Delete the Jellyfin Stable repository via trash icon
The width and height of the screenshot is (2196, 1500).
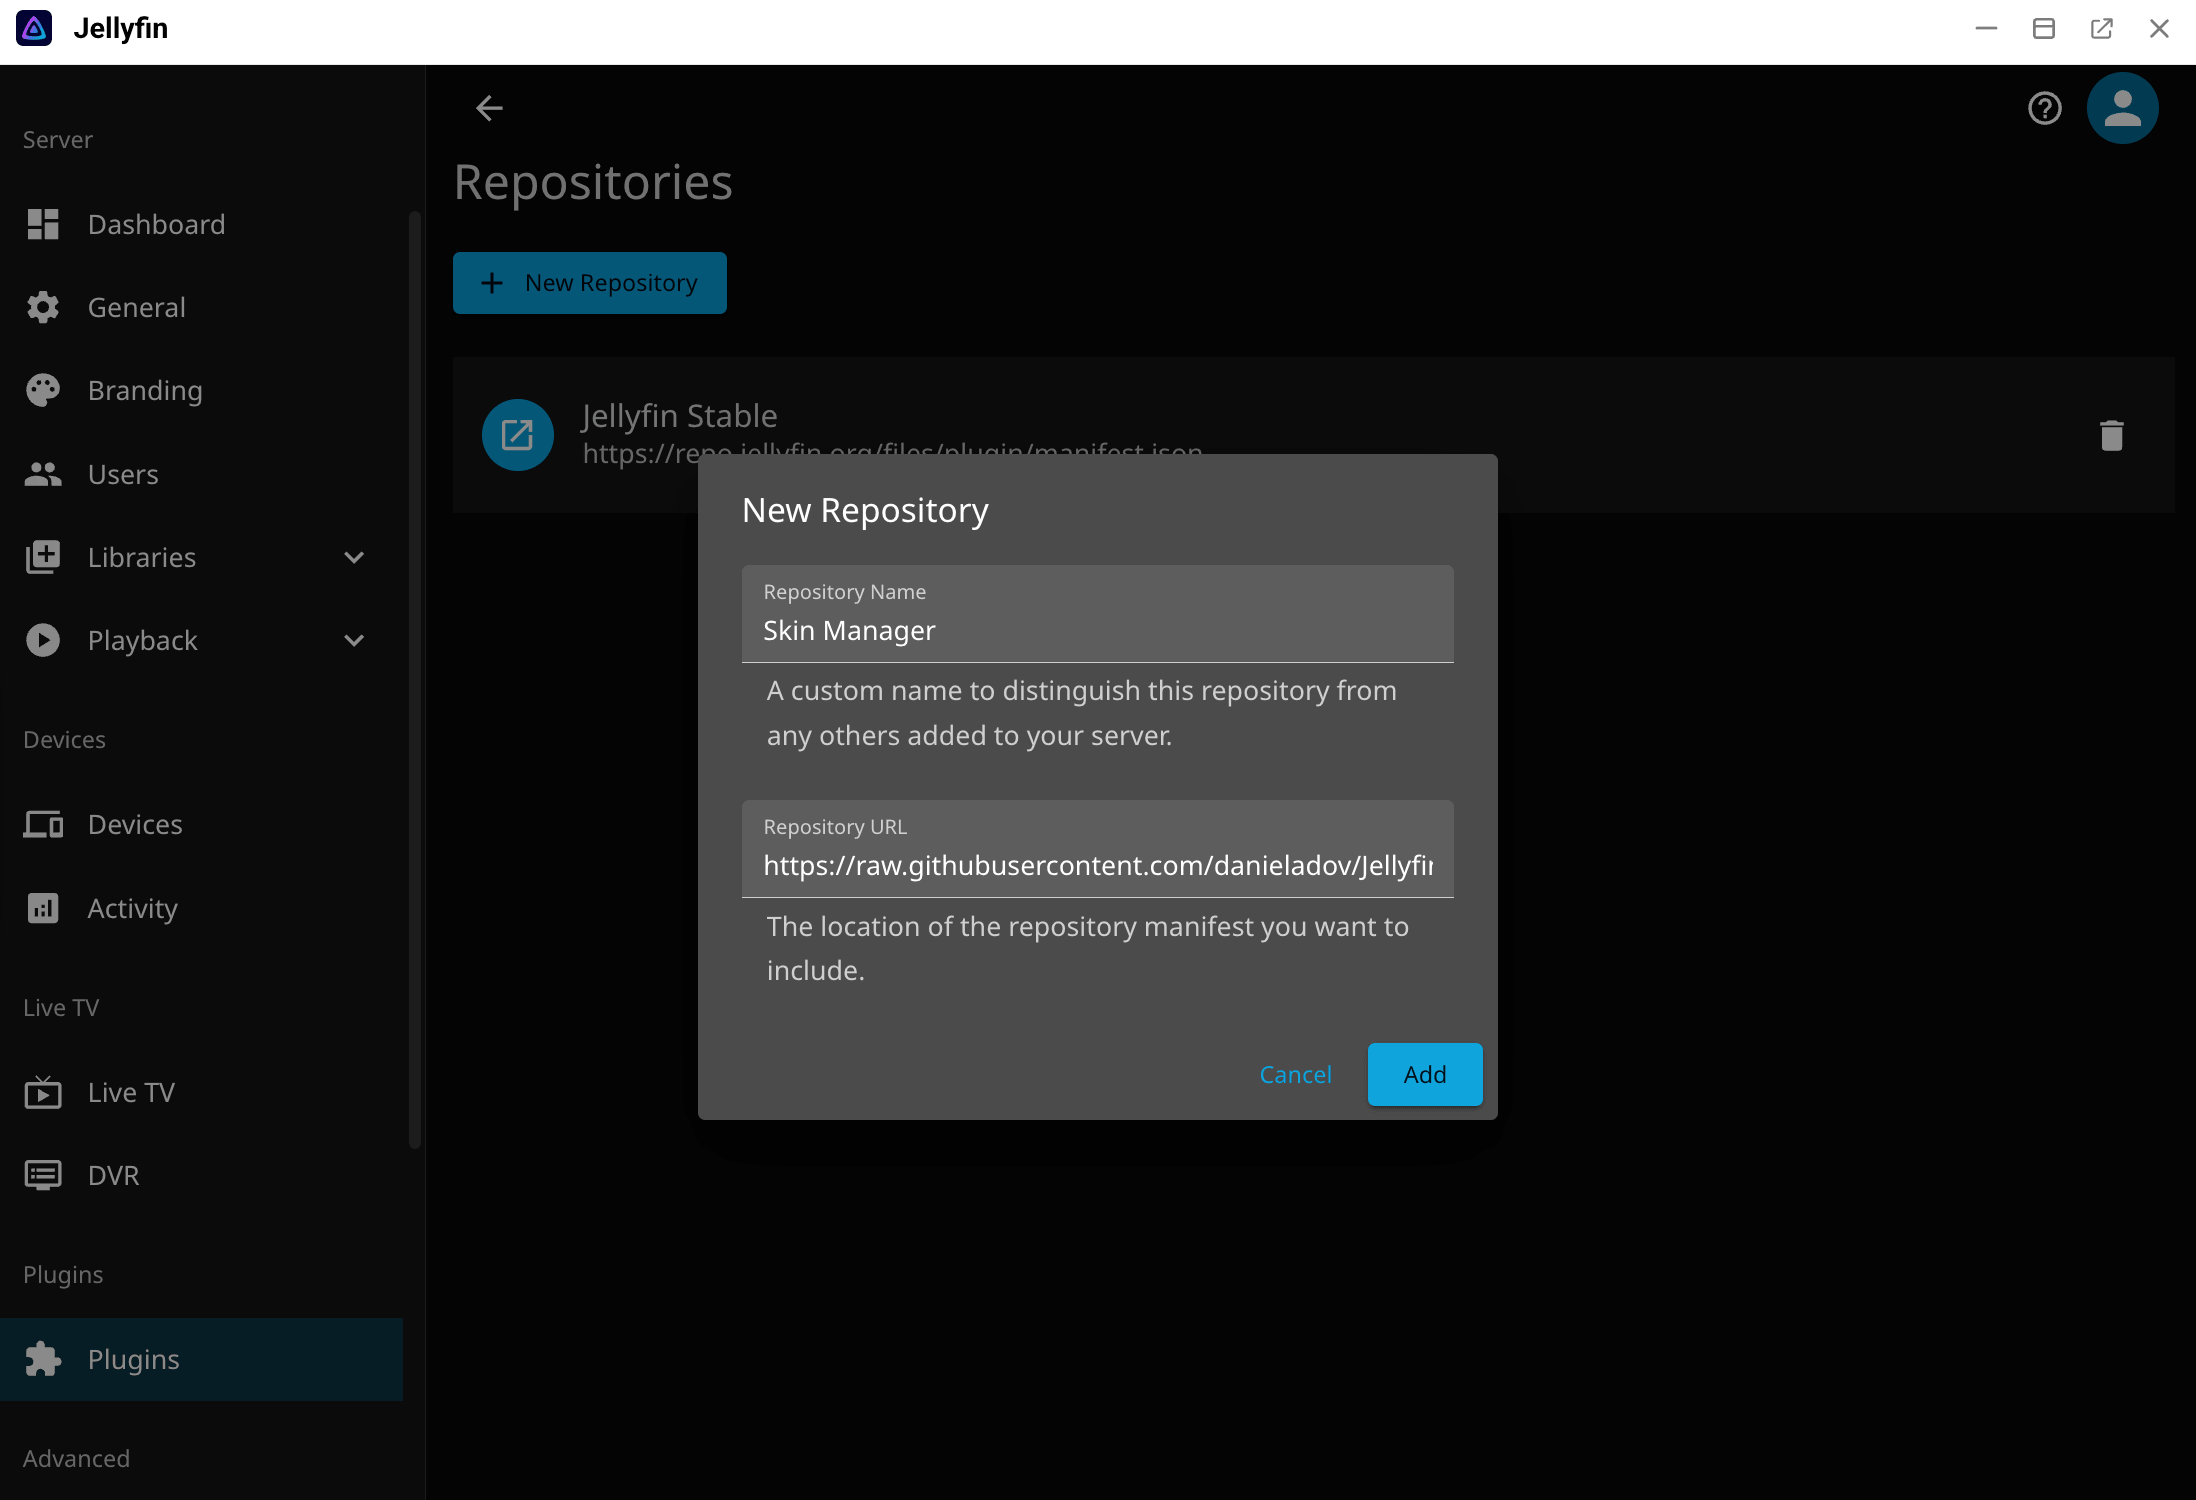(x=2112, y=435)
